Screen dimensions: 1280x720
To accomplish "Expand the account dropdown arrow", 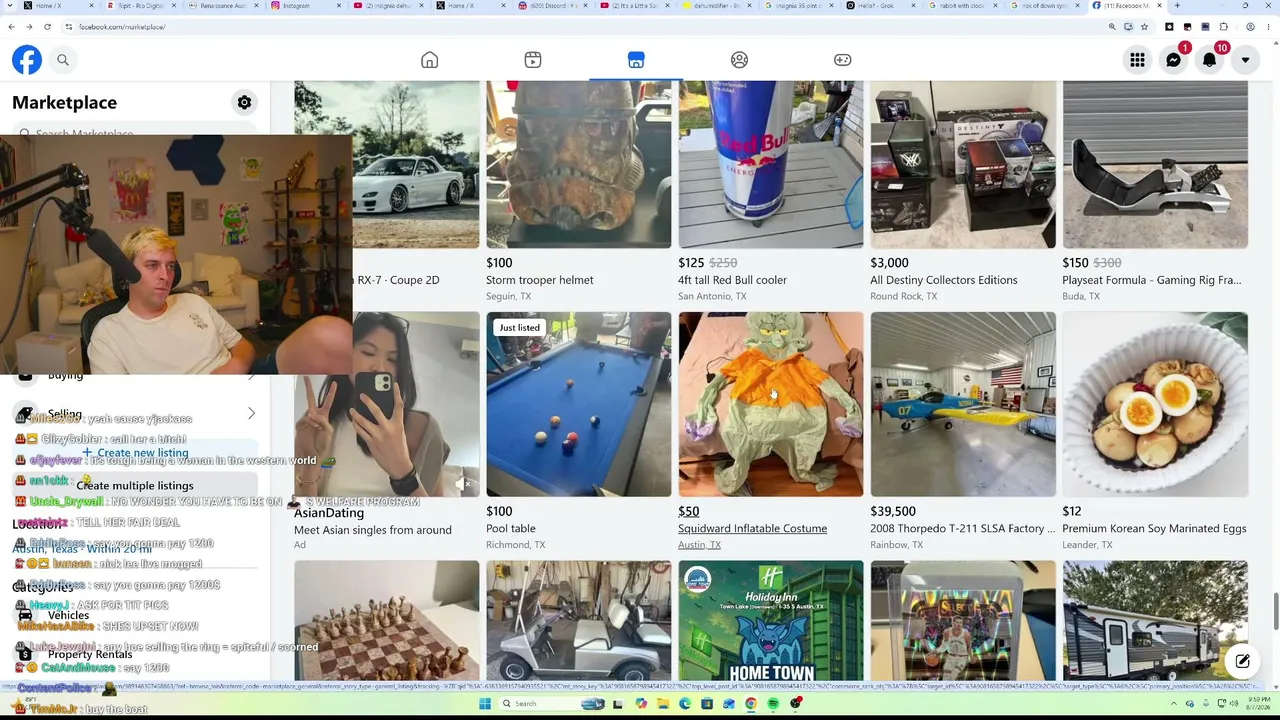I will pos(1245,61).
